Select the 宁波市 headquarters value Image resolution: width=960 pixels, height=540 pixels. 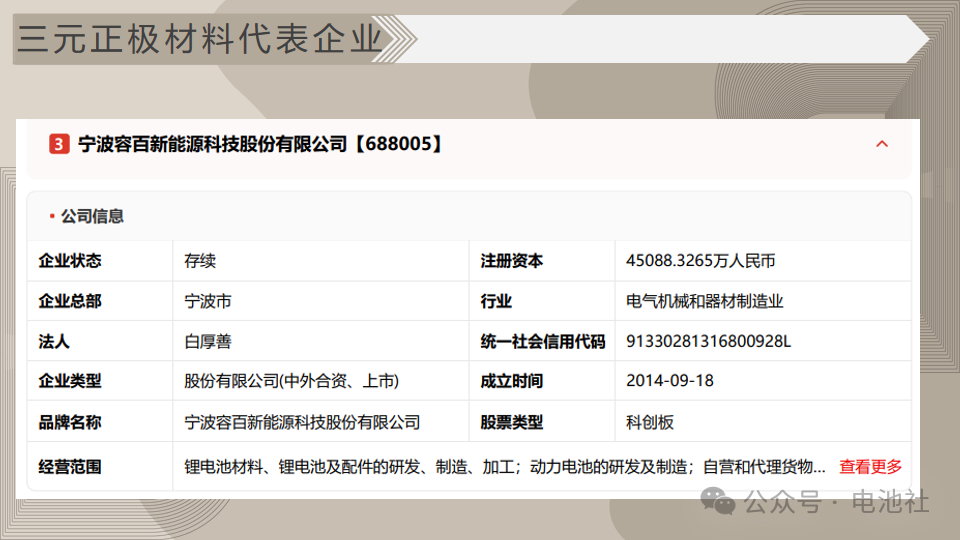(208, 301)
